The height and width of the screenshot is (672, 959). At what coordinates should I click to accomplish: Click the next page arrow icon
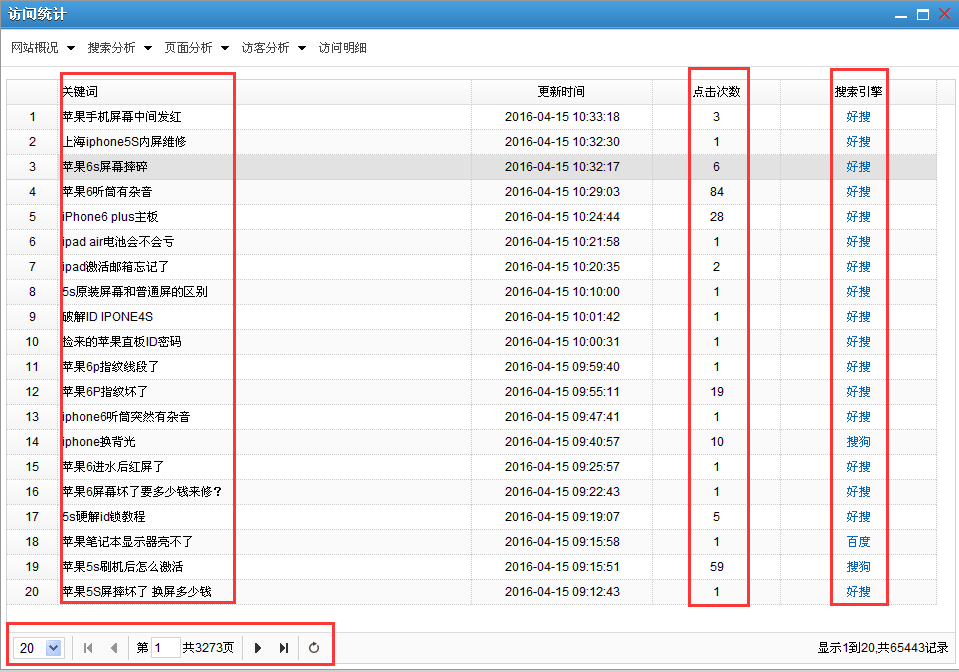pyautogui.click(x=257, y=647)
